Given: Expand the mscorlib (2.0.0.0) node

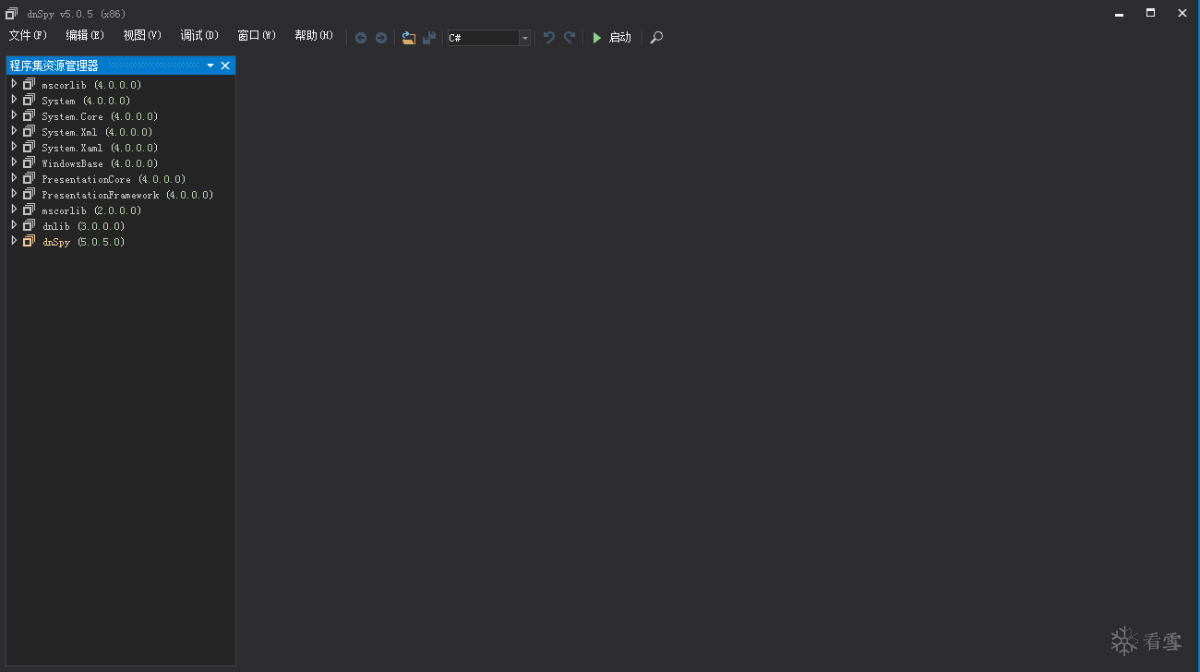Looking at the screenshot, I should point(14,210).
